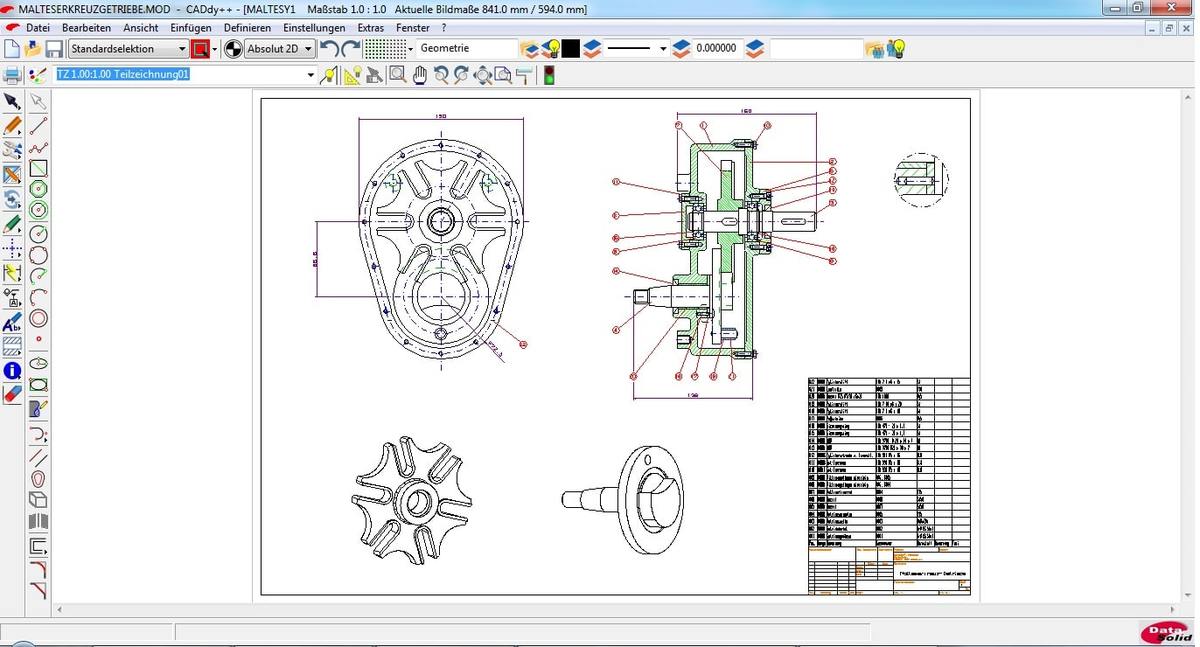
Task: Click the redo arrow icon
Action: [350, 49]
